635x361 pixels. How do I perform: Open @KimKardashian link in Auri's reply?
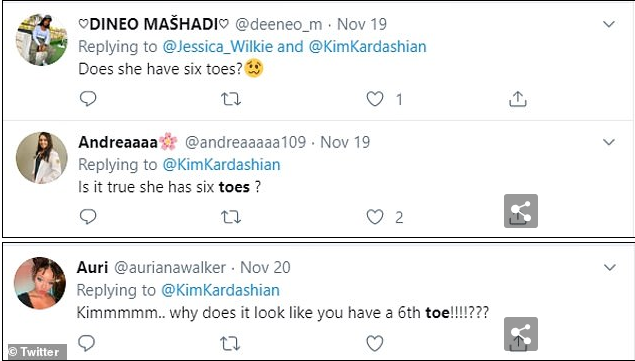pyautogui.click(x=220, y=290)
